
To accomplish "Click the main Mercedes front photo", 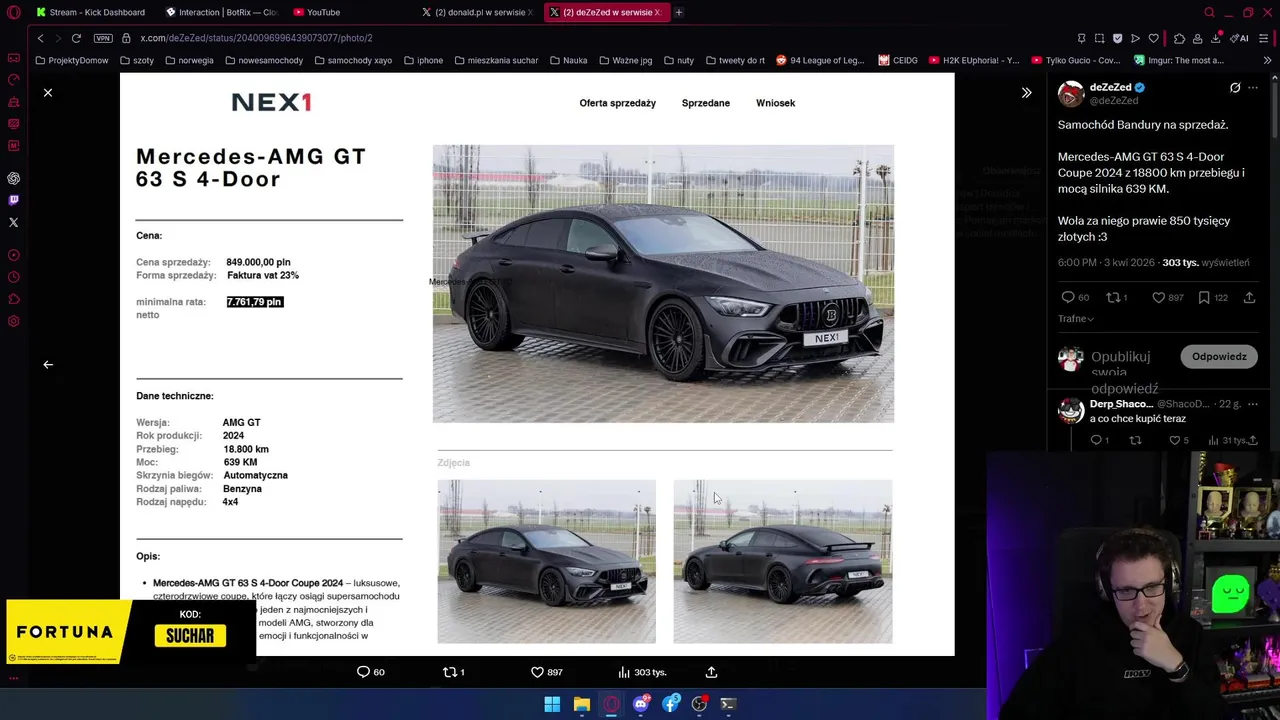I will tap(663, 284).
